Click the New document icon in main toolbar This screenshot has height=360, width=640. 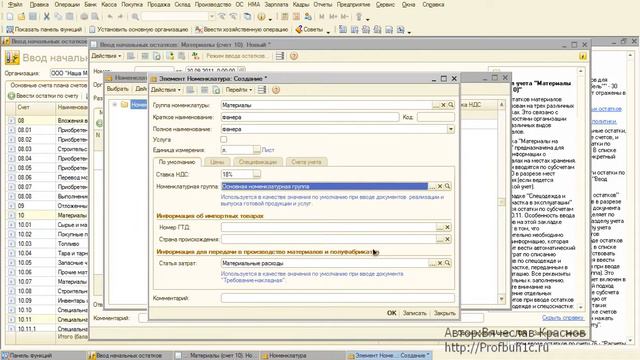click(x=10, y=17)
